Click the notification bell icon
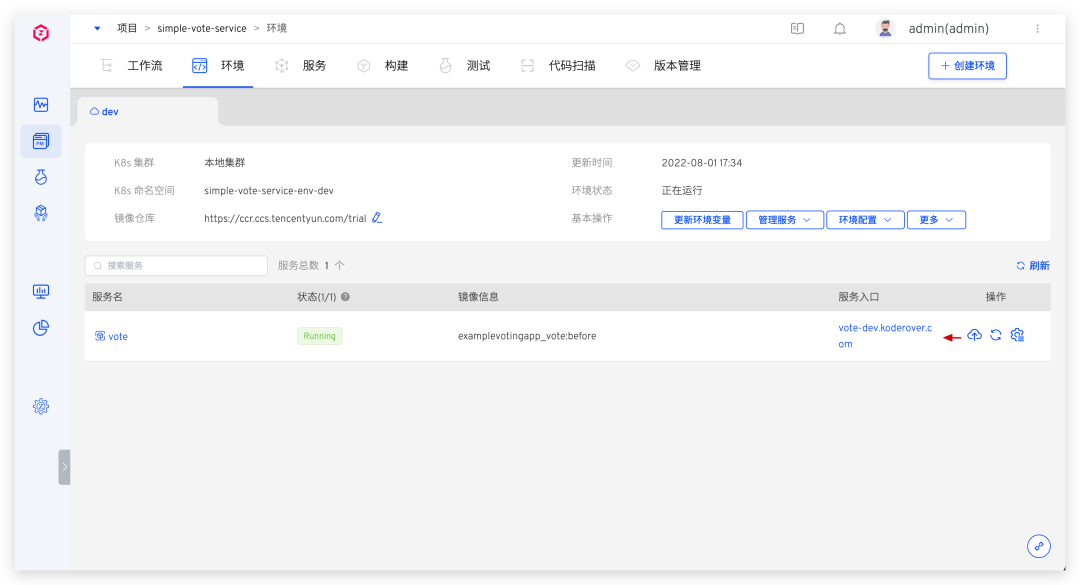Image resolution: width=1080 pixels, height=585 pixels. [840, 29]
